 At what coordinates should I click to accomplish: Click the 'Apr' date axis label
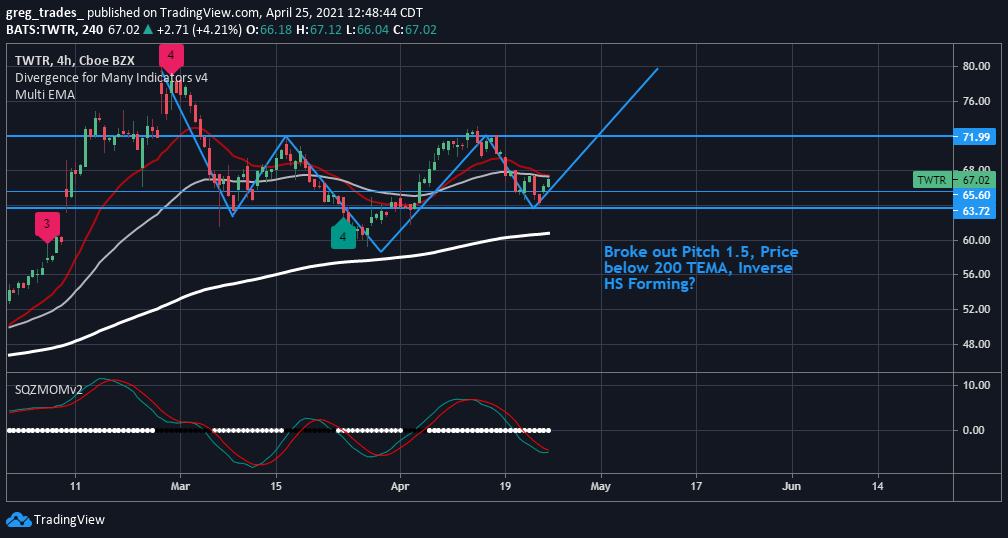[x=400, y=487]
